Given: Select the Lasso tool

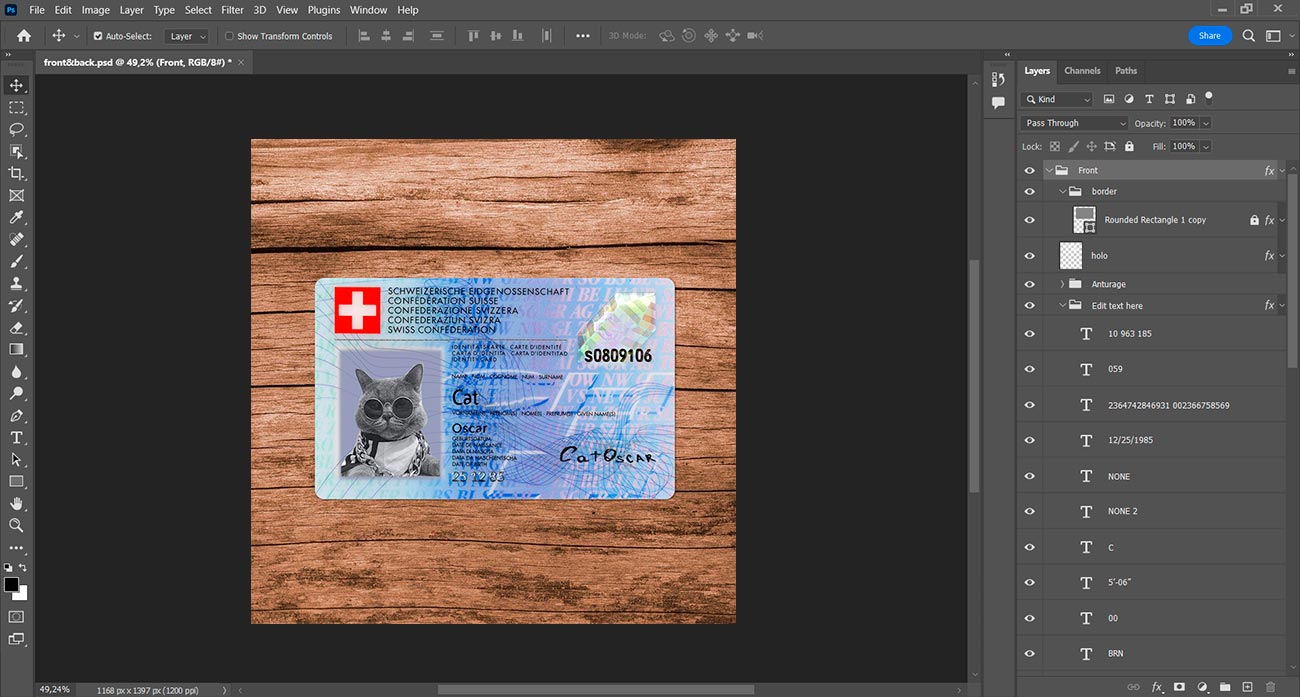Looking at the screenshot, I should pyautogui.click(x=17, y=129).
